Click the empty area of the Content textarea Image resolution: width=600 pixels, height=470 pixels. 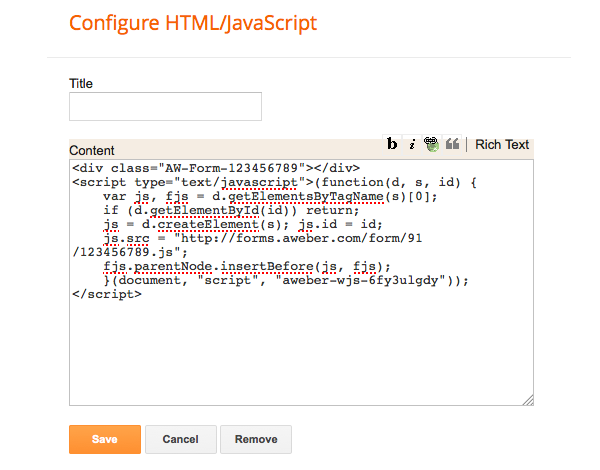[300, 350]
